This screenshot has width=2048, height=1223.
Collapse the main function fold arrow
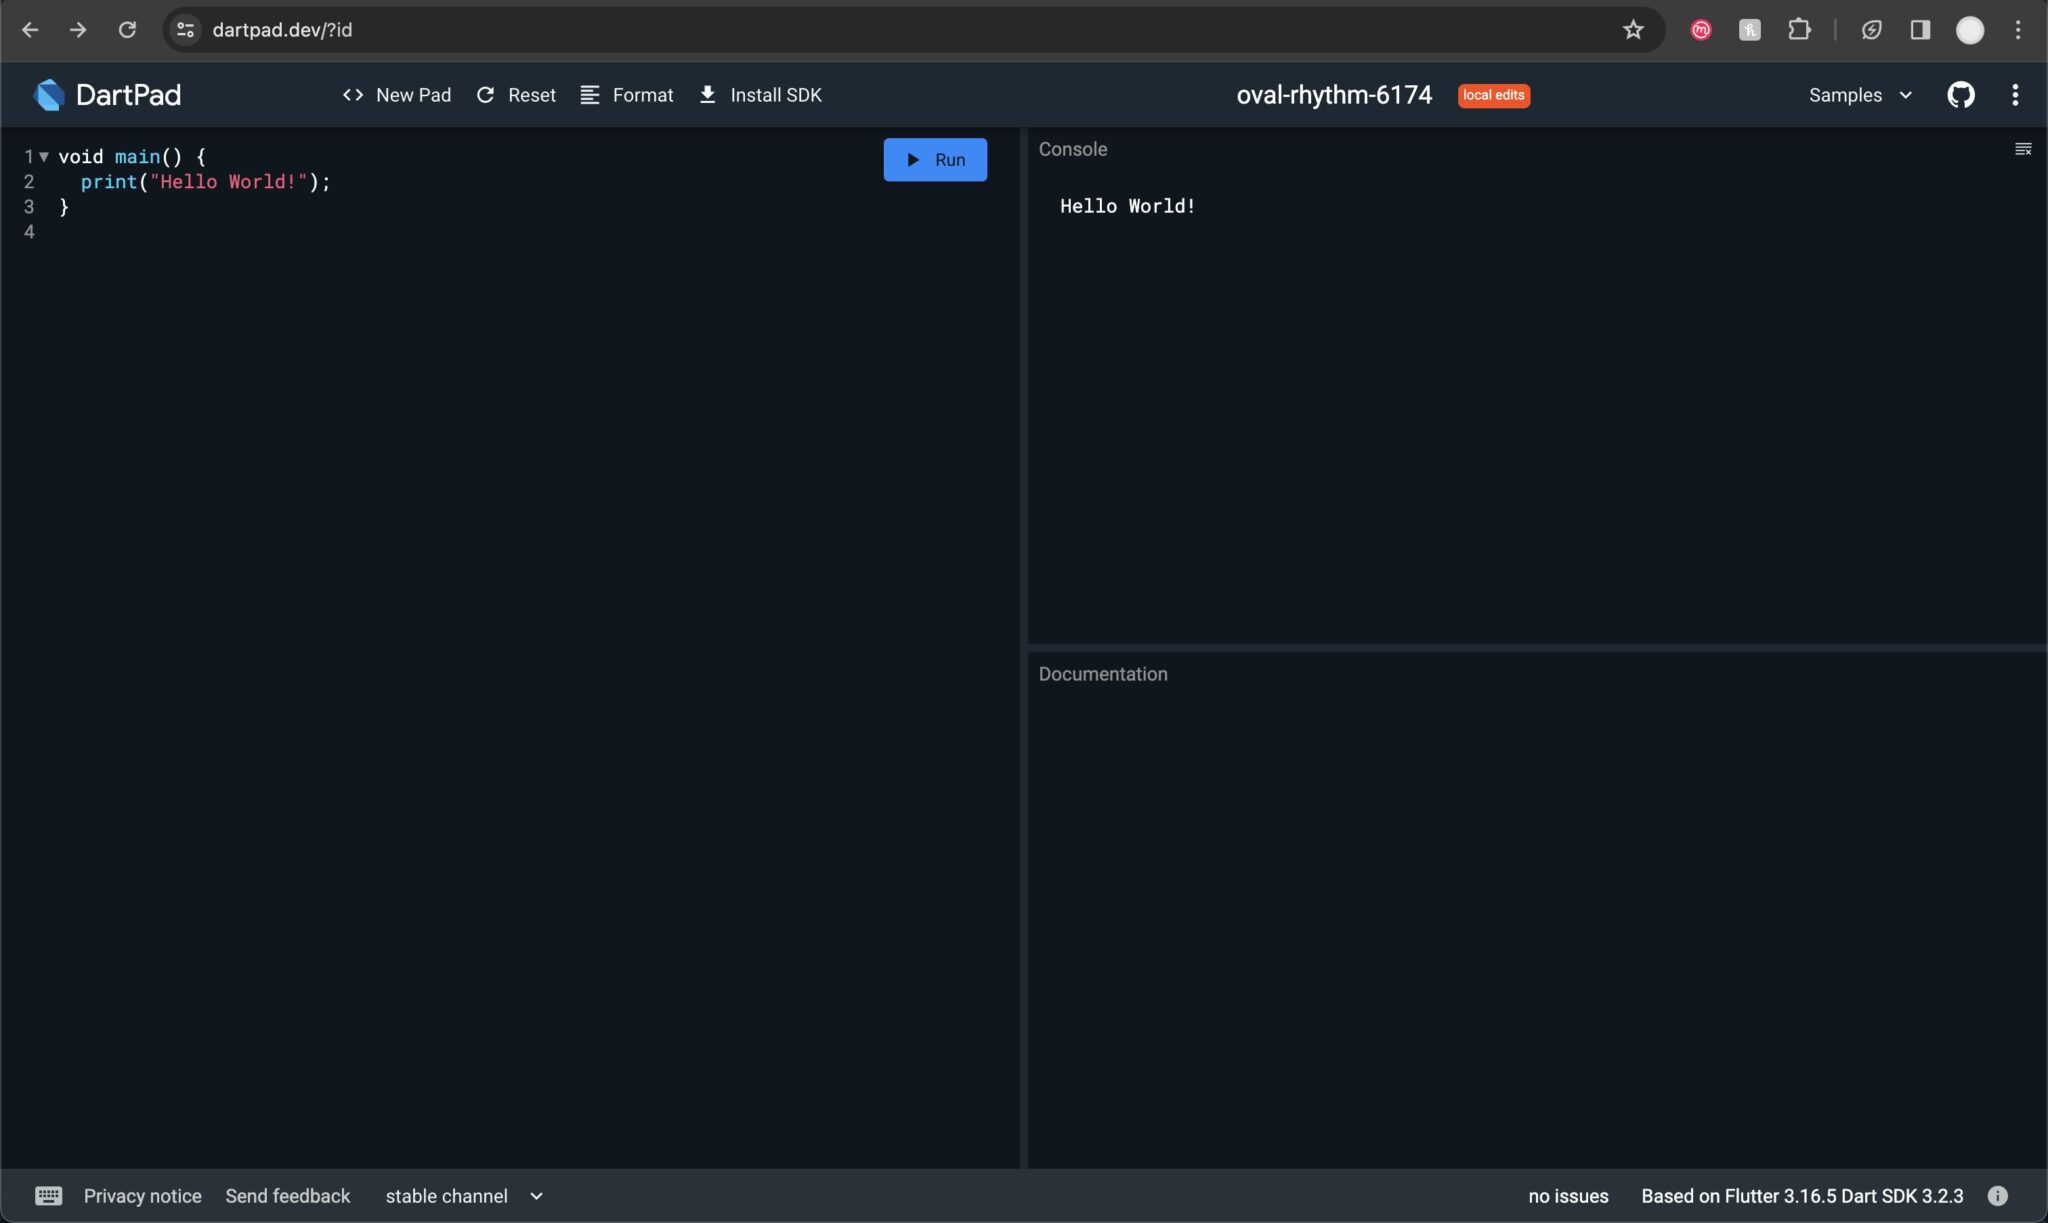pos(44,157)
